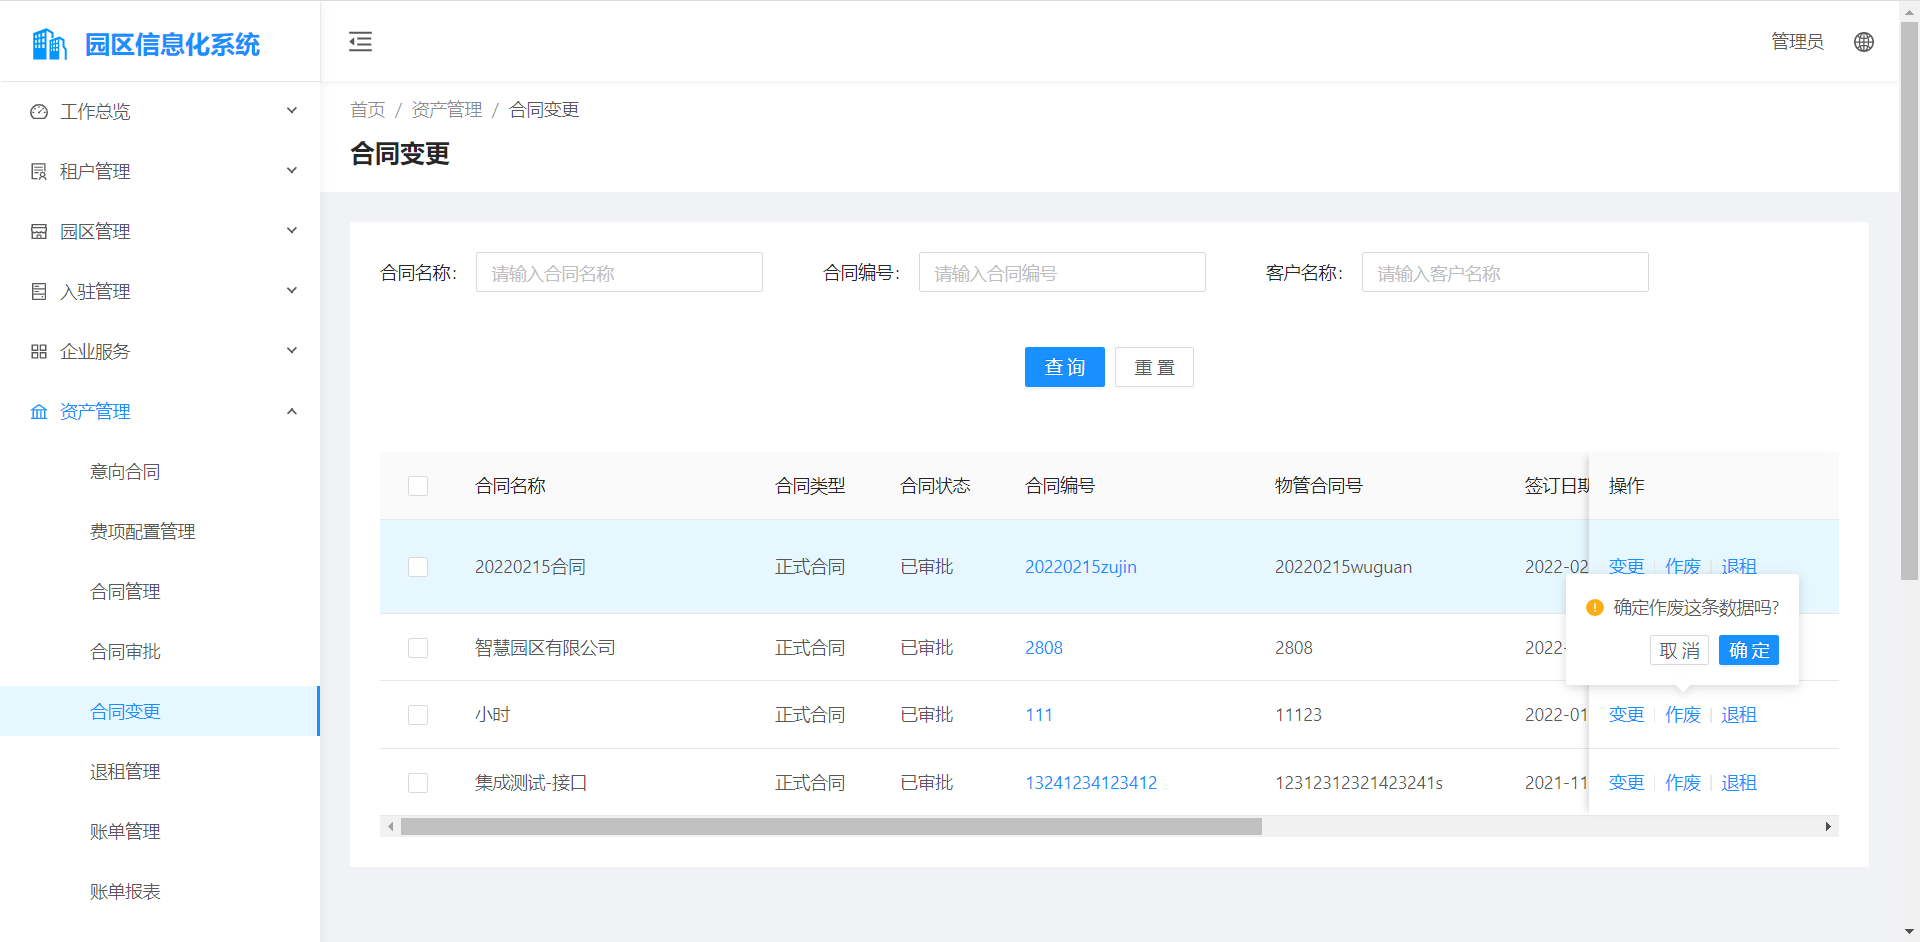Click the 入驻管理 document icon
The height and width of the screenshot is (942, 1920).
click(x=39, y=292)
